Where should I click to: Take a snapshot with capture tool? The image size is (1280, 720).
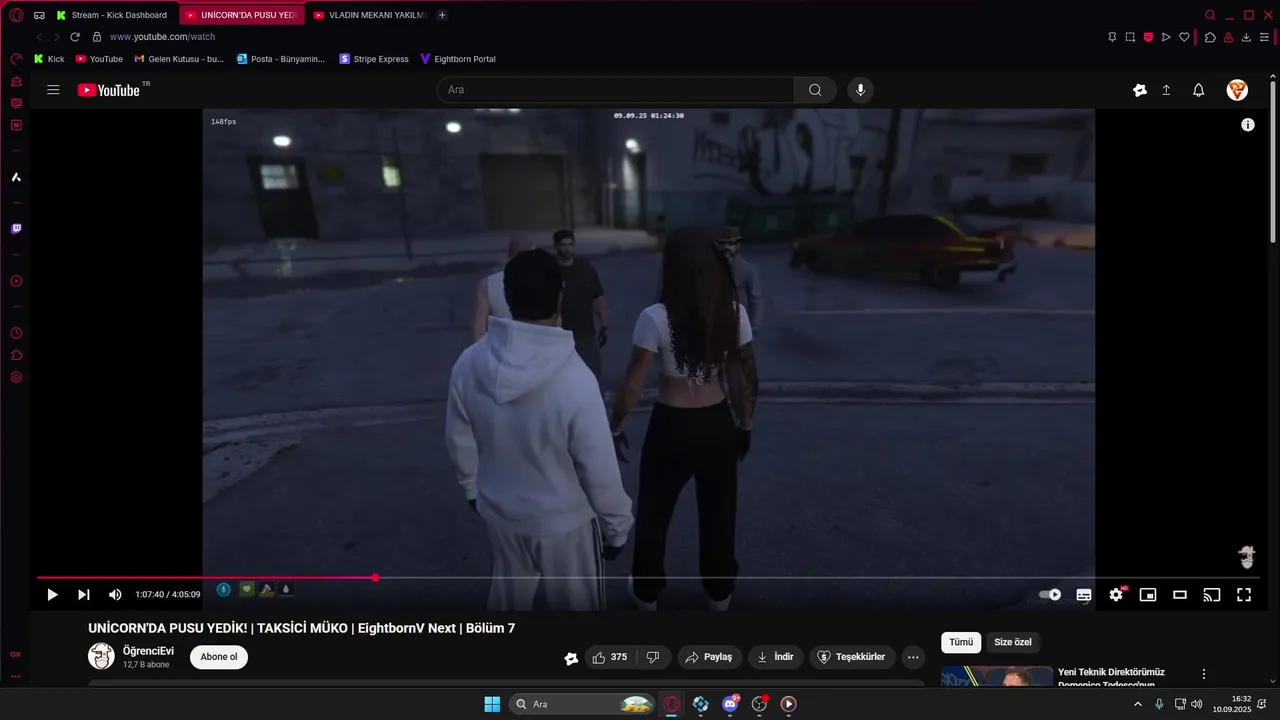click(x=1130, y=37)
